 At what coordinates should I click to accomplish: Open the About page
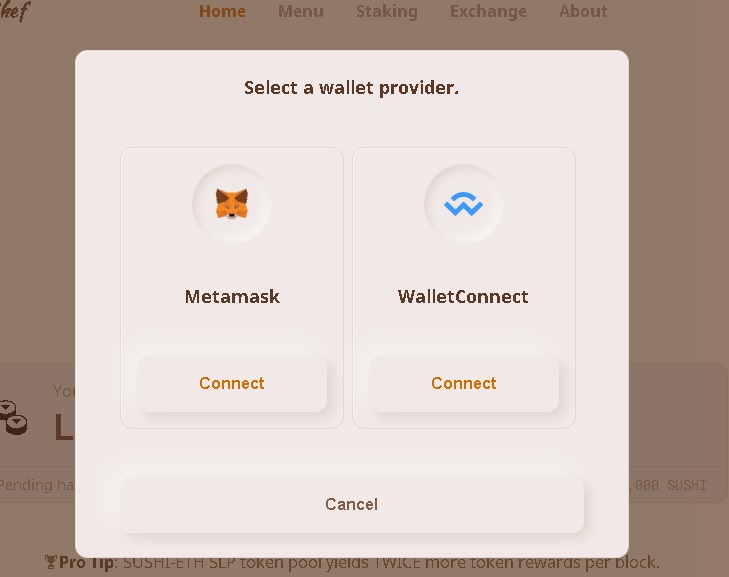point(583,11)
